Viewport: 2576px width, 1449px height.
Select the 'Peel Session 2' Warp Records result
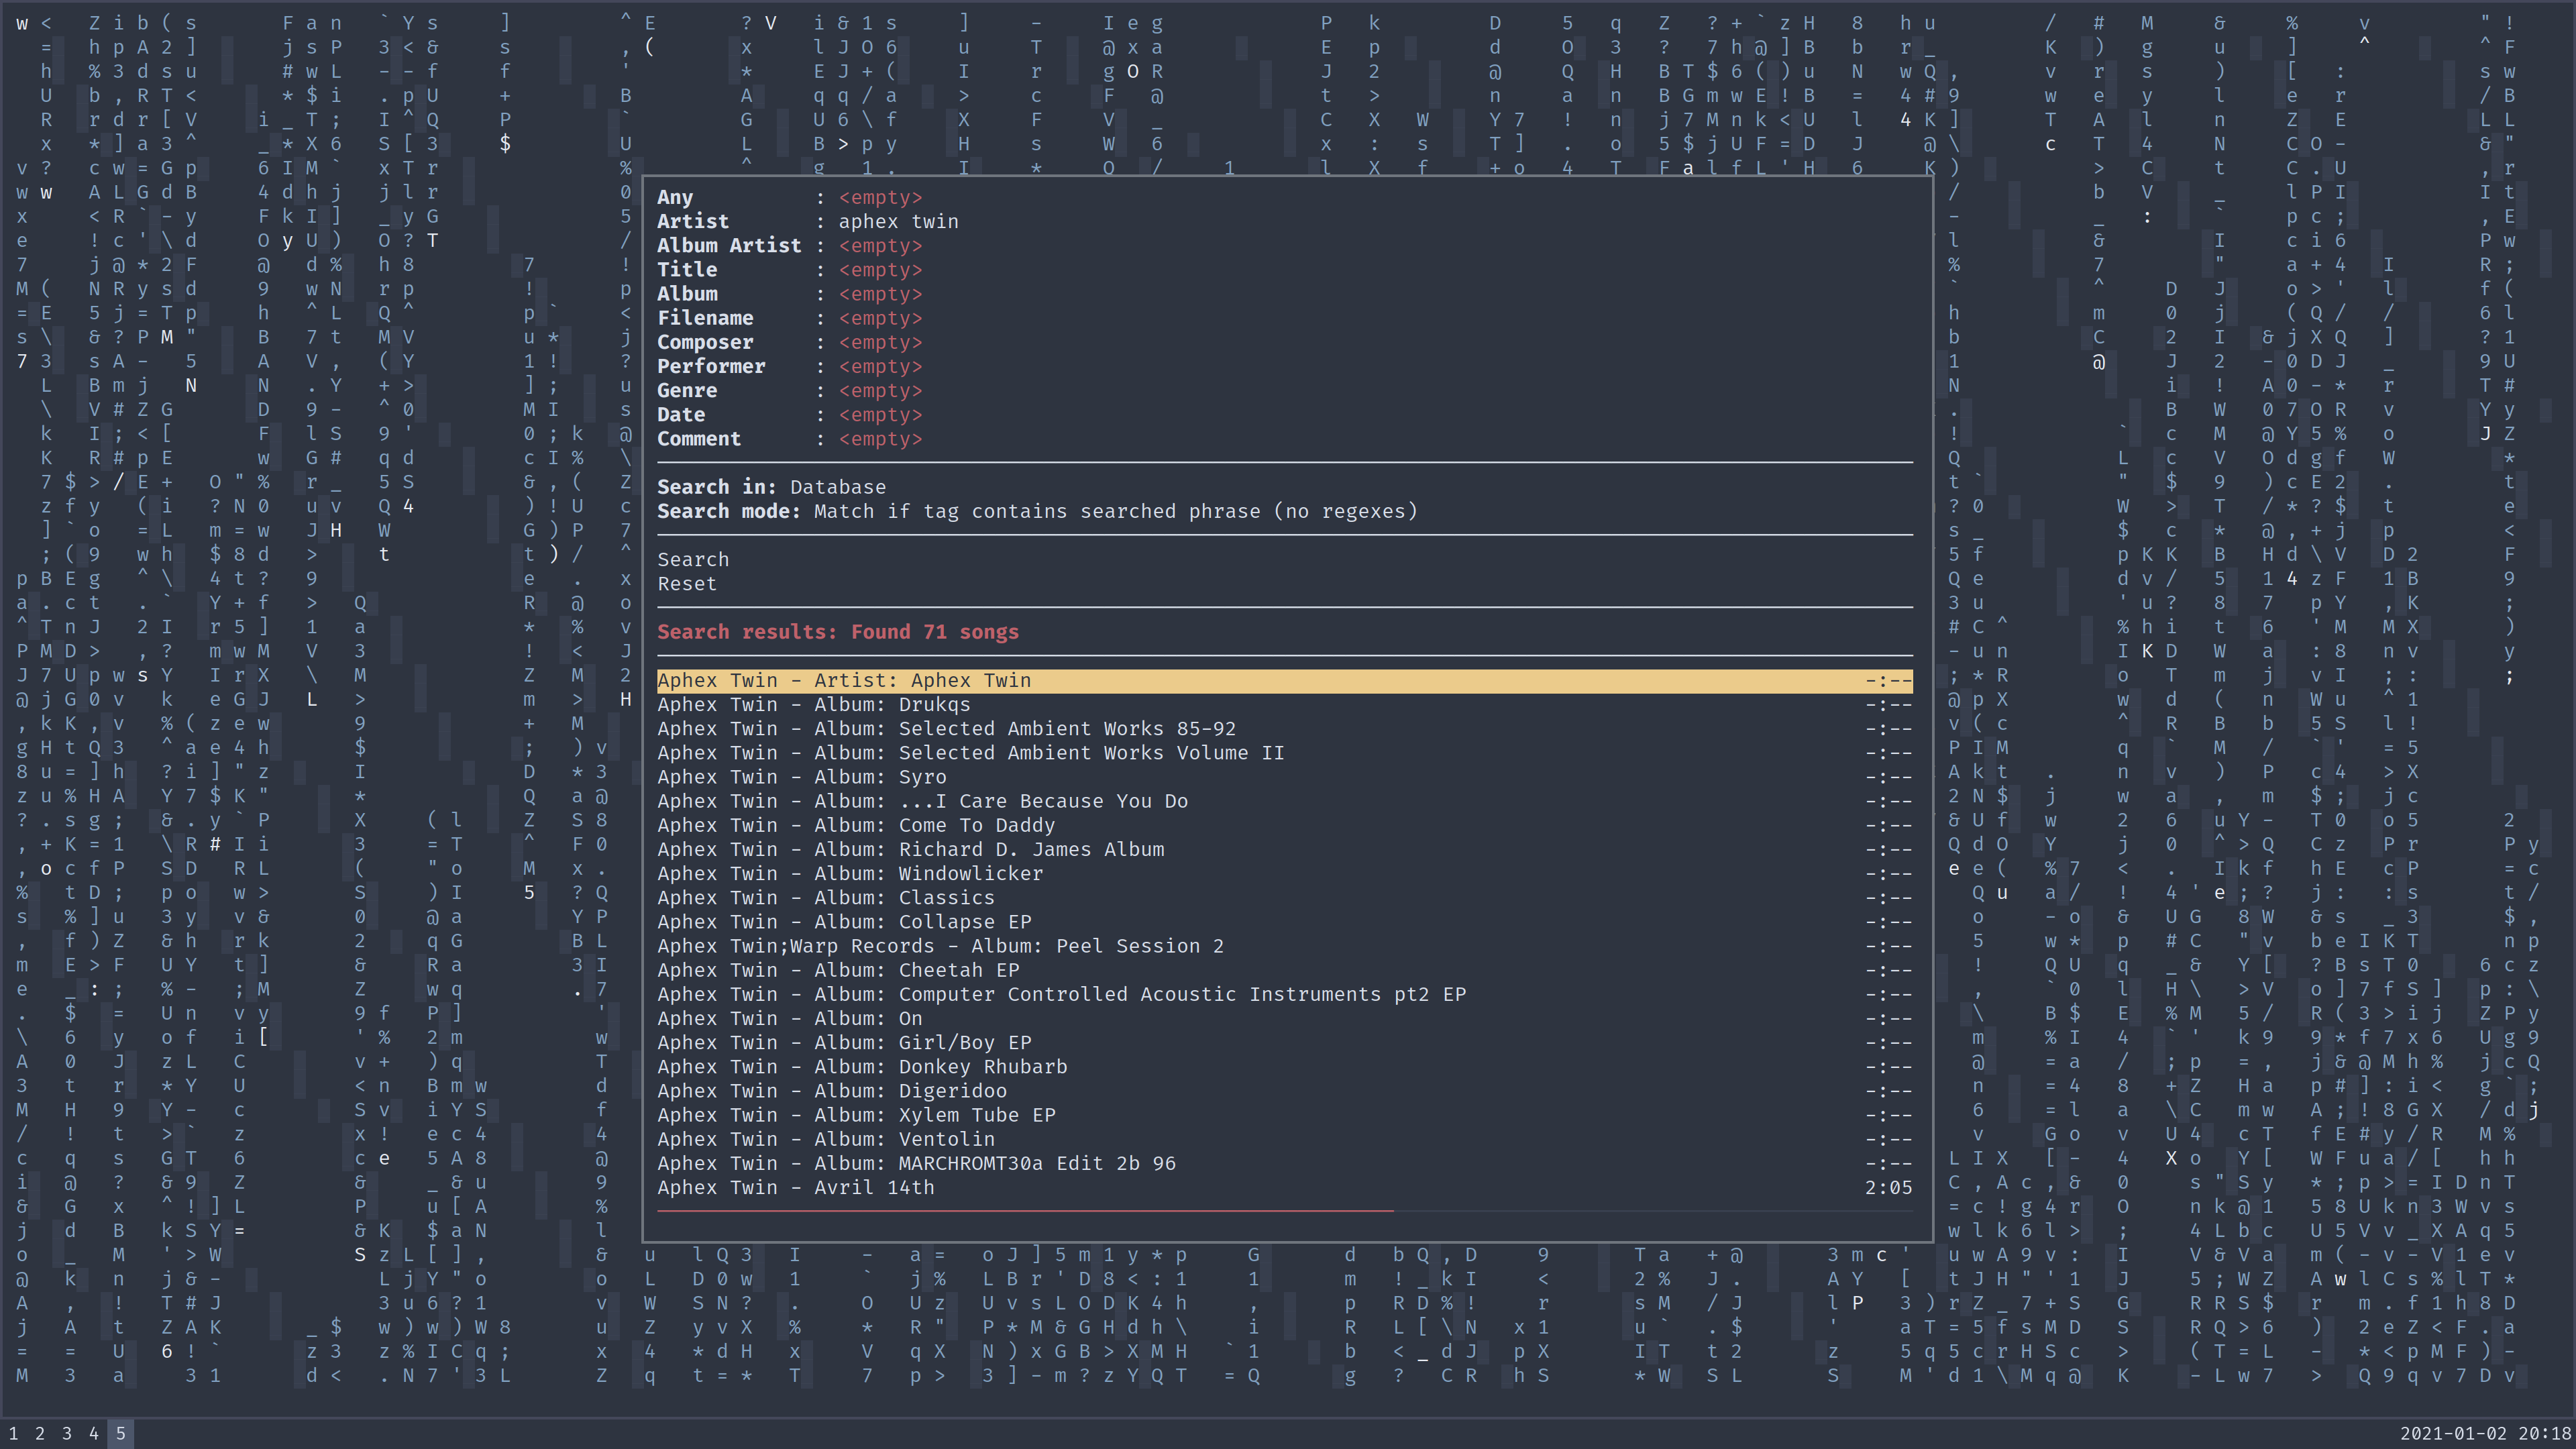940,946
